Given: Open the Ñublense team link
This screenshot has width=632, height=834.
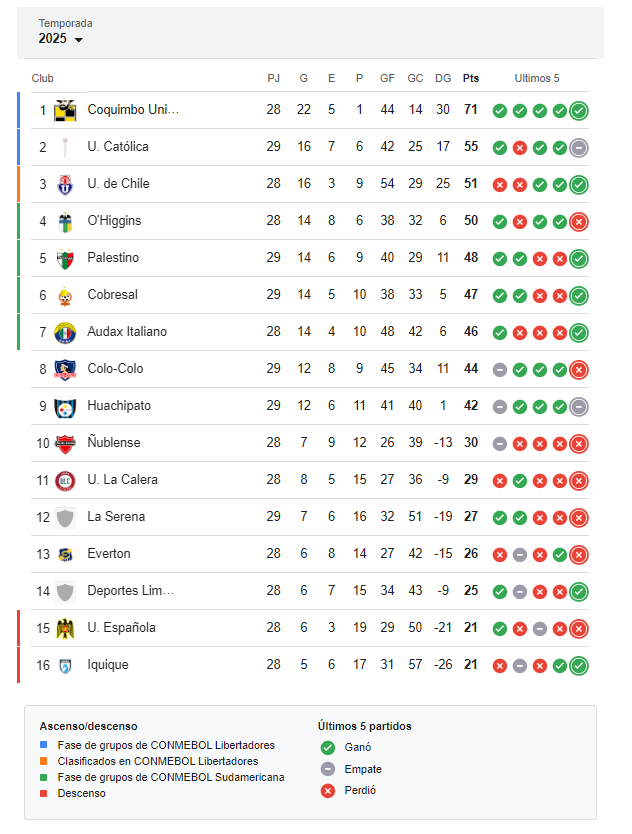Looking at the screenshot, I should pos(114,443).
